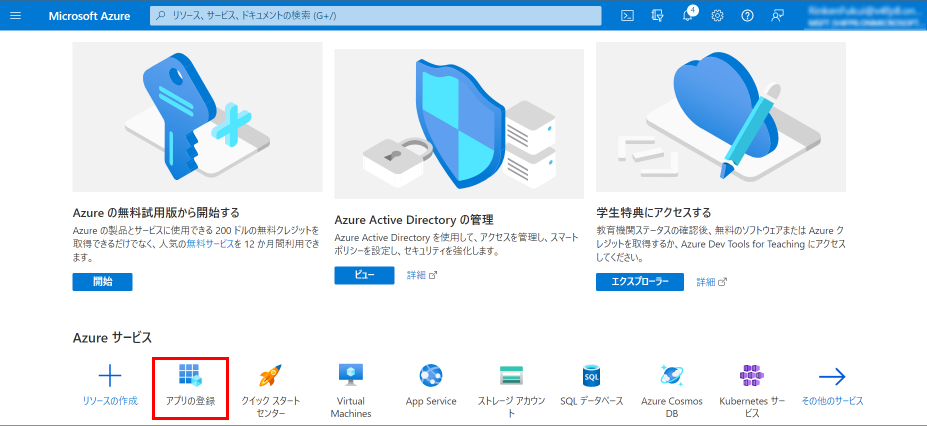Open the Azure Cosmos DB icon
The image size is (927, 426).
672,375
